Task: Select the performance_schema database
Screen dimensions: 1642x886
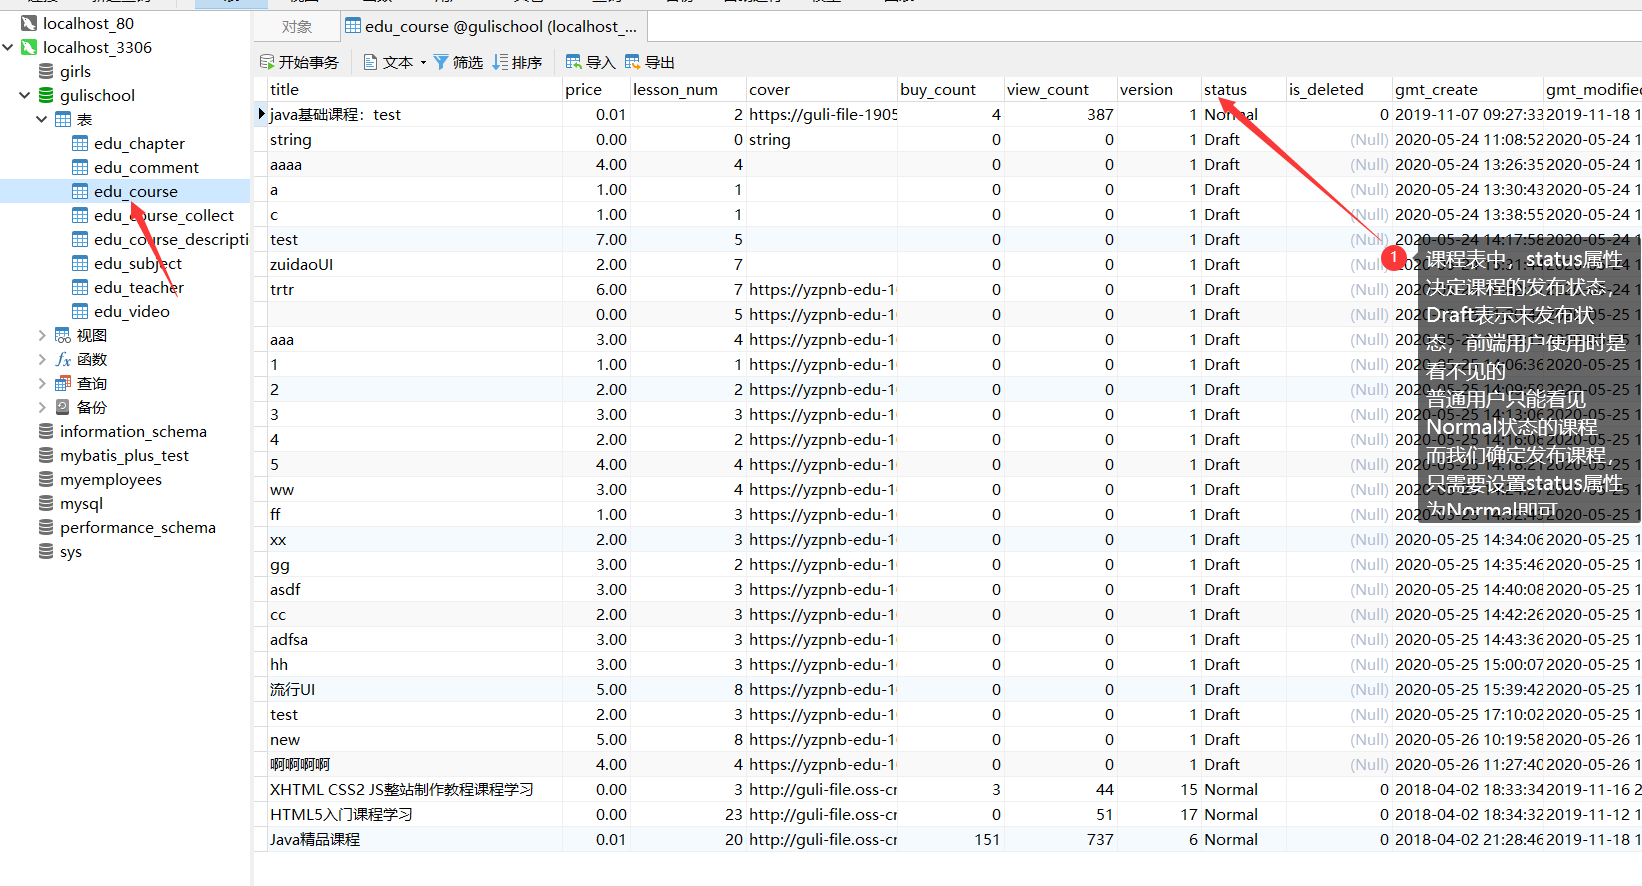Action: click(x=138, y=527)
